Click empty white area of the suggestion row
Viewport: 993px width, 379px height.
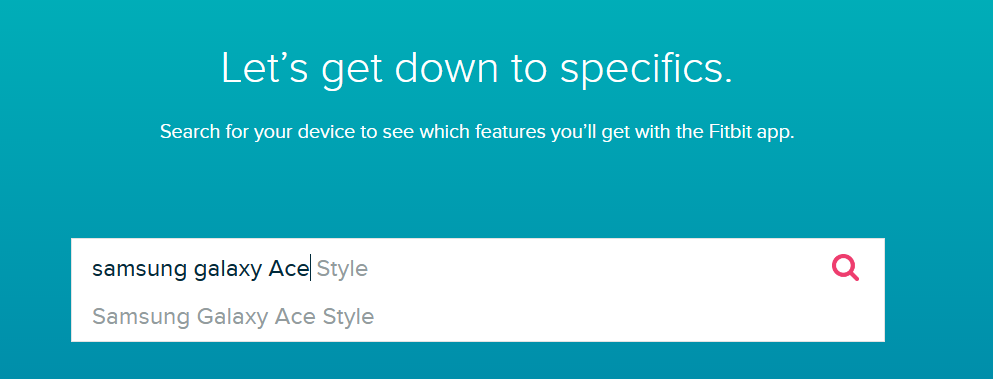click(627, 317)
